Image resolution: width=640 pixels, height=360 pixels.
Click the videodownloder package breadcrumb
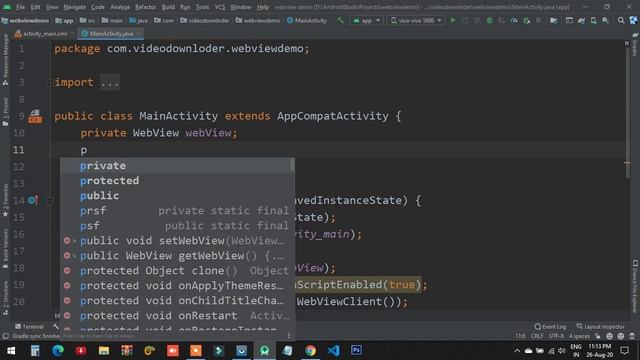pos(204,20)
